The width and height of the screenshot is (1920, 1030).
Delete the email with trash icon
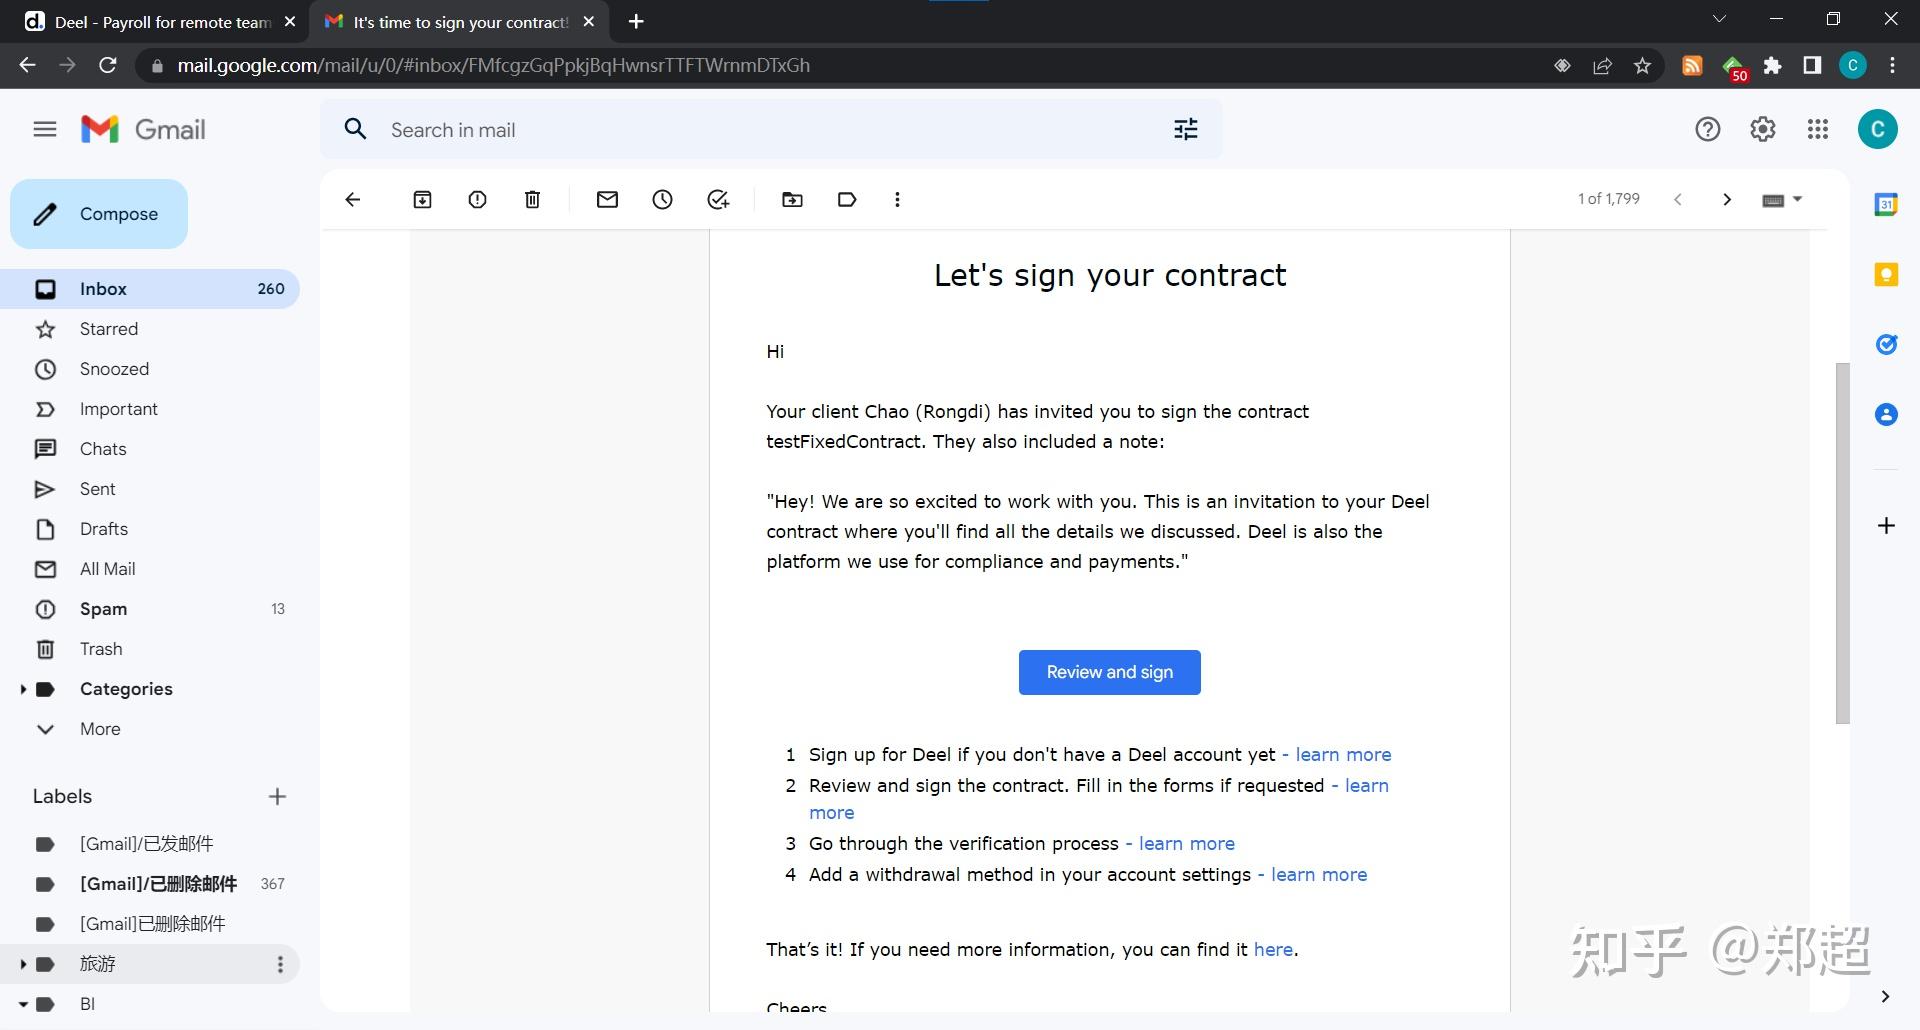(x=532, y=200)
